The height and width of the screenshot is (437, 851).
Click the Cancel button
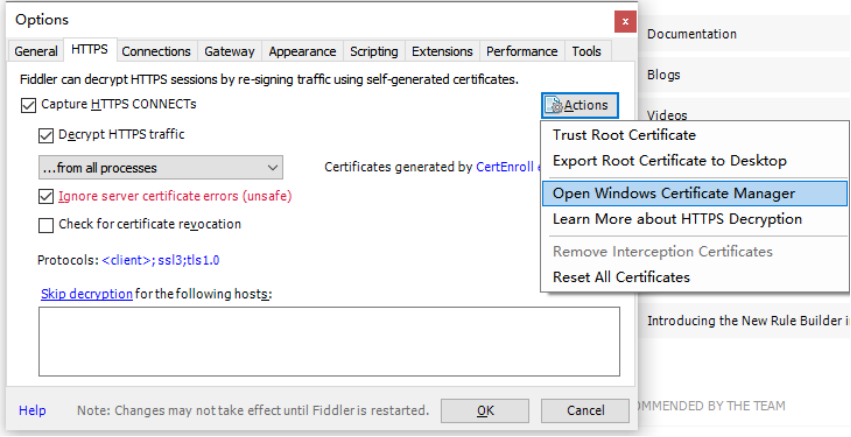pos(585,411)
